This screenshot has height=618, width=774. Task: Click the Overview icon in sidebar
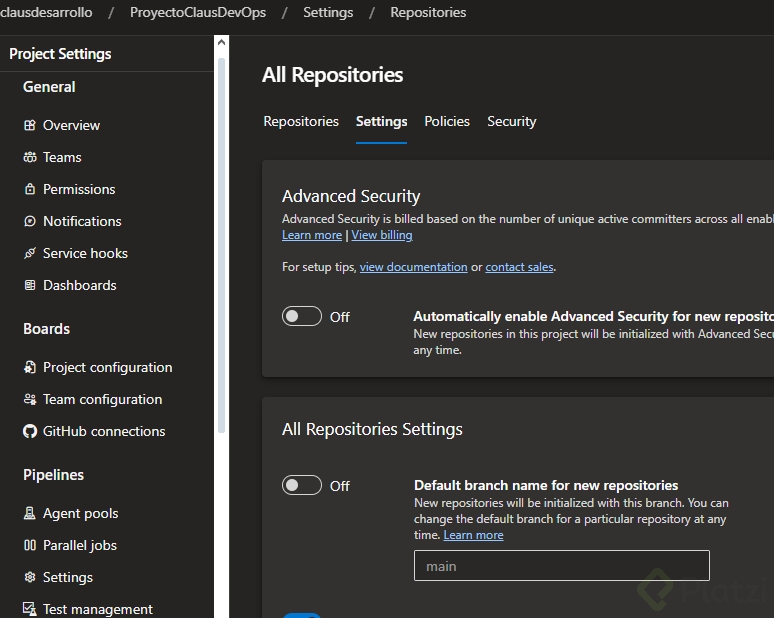pos(30,126)
